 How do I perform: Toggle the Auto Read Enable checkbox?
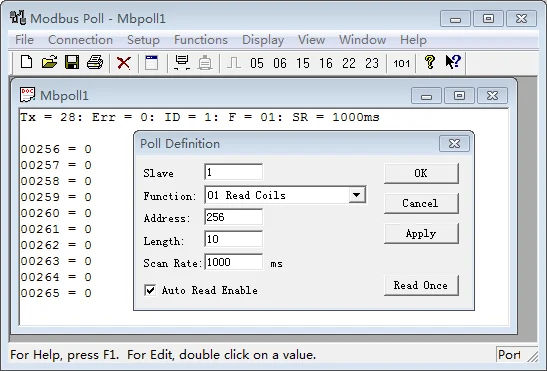150,290
